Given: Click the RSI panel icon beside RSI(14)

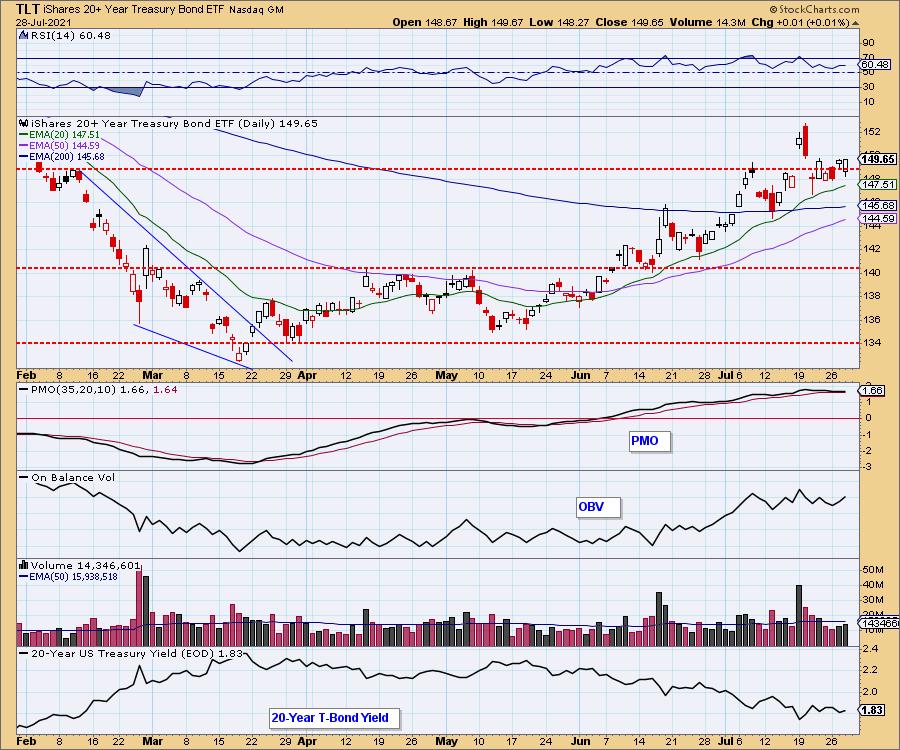Looking at the screenshot, I should [x=23, y=35].
